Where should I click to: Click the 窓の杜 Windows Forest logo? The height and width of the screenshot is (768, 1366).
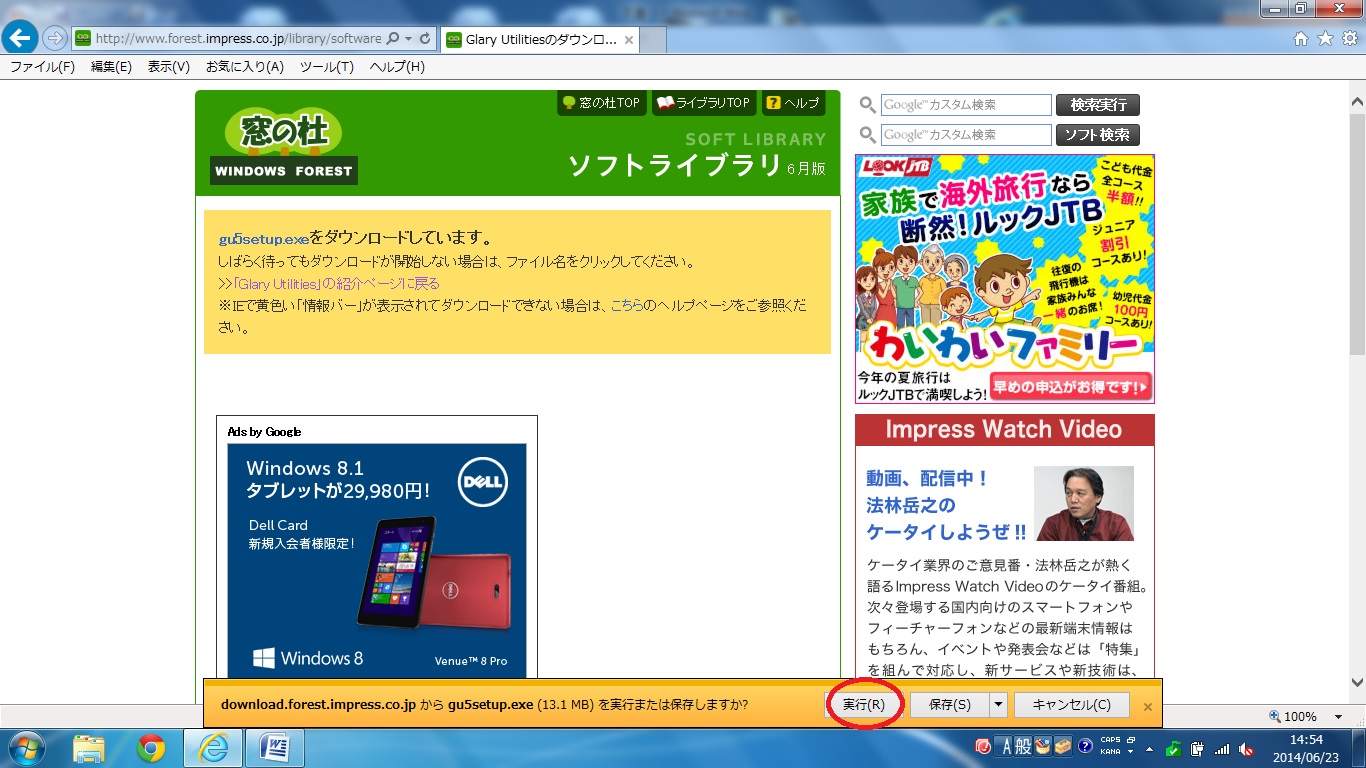click(x=284, y=145)
